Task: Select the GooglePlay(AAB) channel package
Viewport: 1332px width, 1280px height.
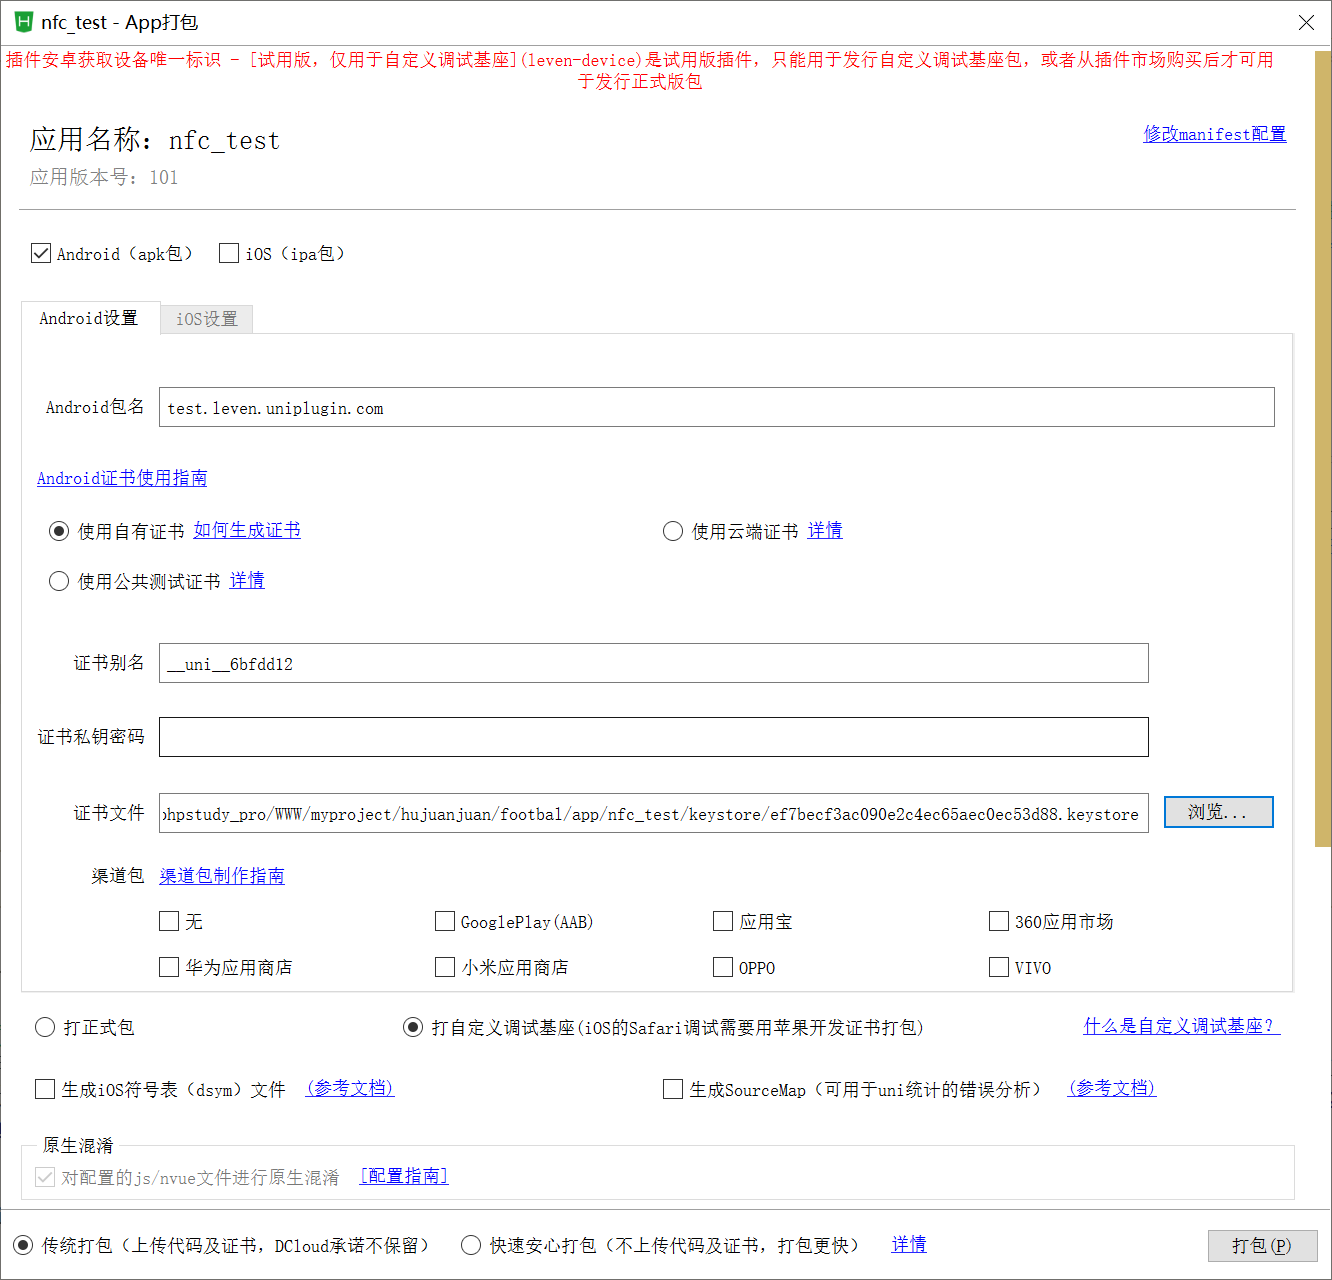Action: (x=445, y=921)
